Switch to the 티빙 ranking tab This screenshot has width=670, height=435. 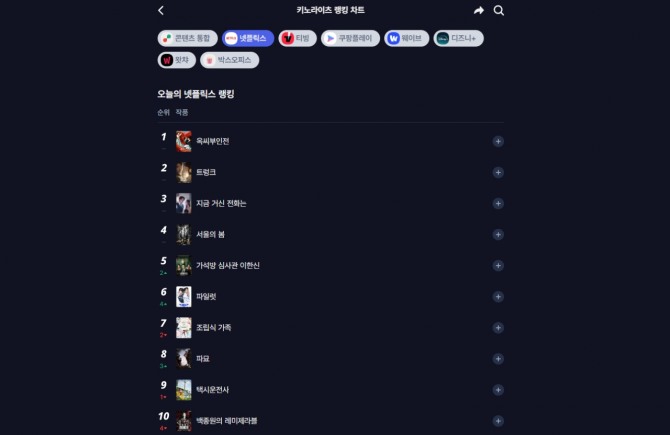coord(297,38)
